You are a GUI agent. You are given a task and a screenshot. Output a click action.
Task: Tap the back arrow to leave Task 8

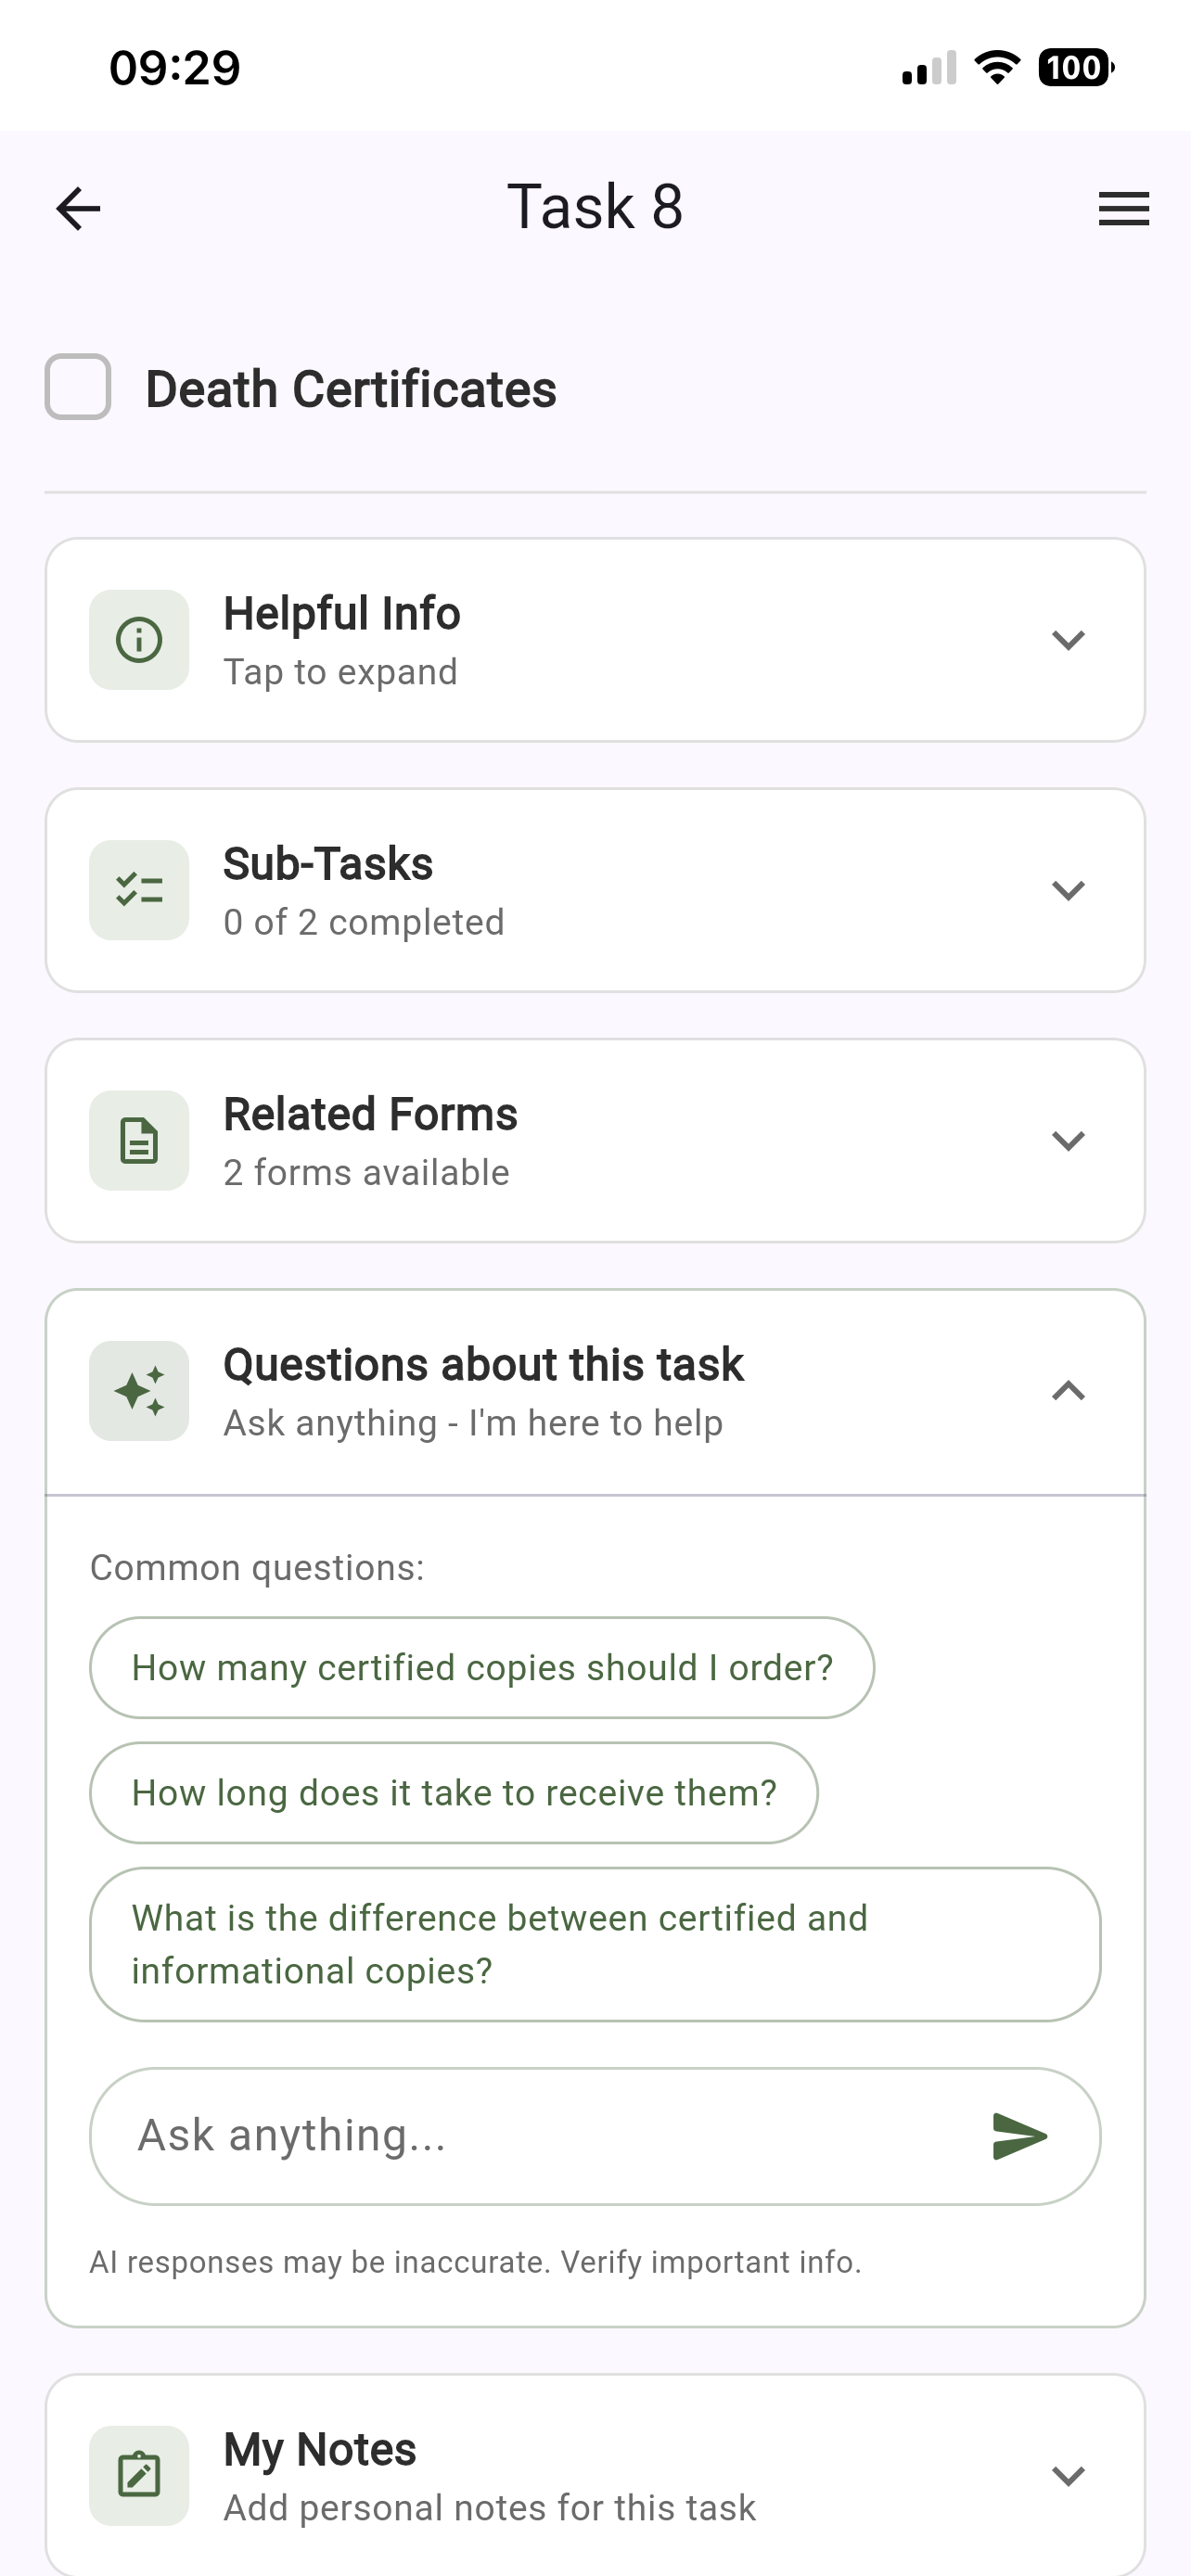coord(77,208)
